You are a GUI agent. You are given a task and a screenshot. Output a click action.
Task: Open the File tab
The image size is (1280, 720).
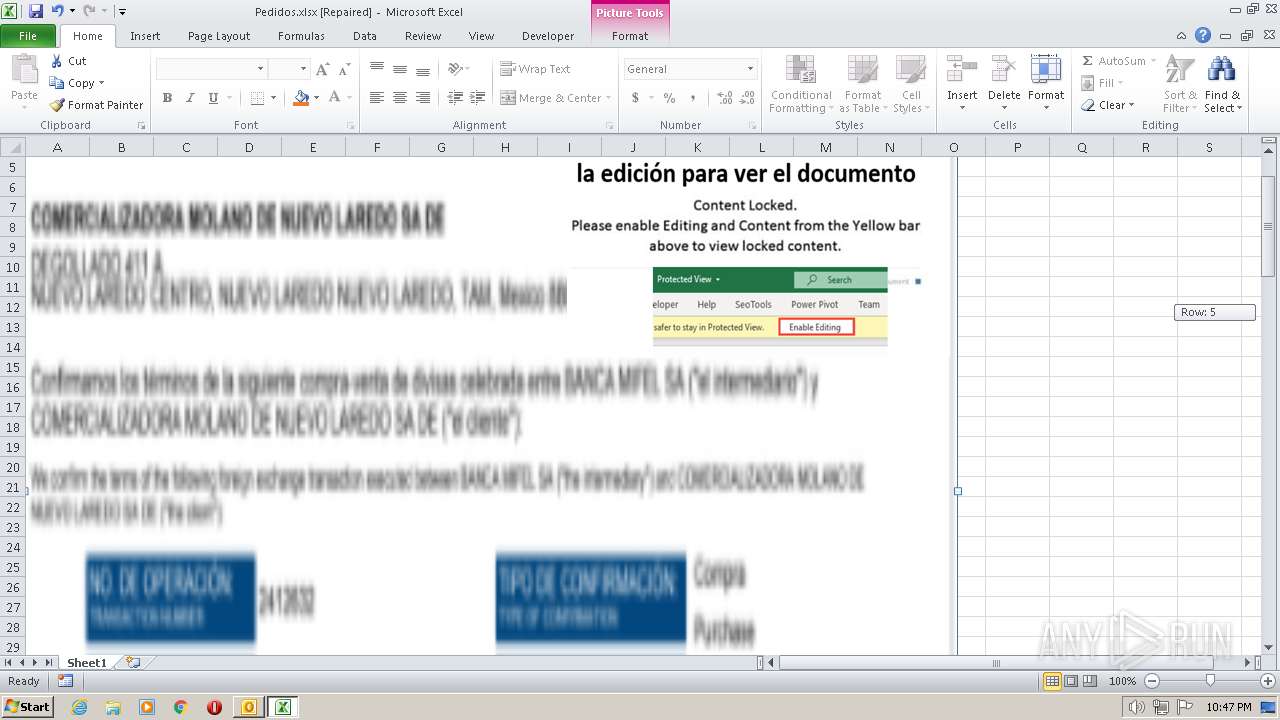(x=28, y=36)
